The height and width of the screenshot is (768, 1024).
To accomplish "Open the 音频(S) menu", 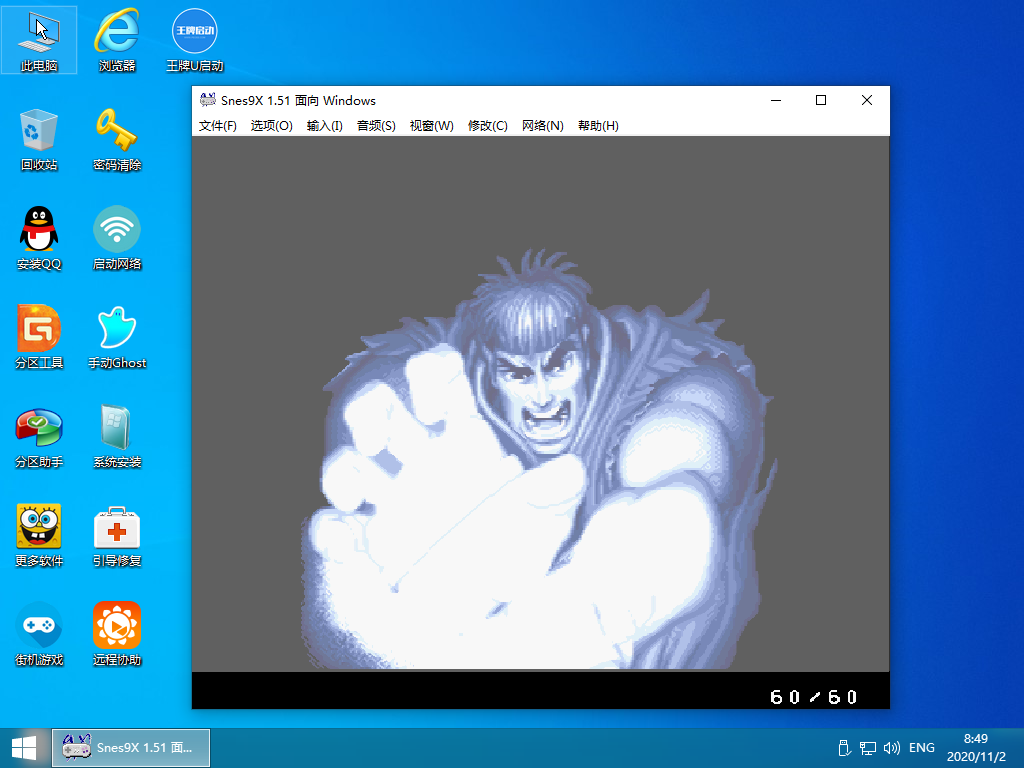I will pos(376,125).
